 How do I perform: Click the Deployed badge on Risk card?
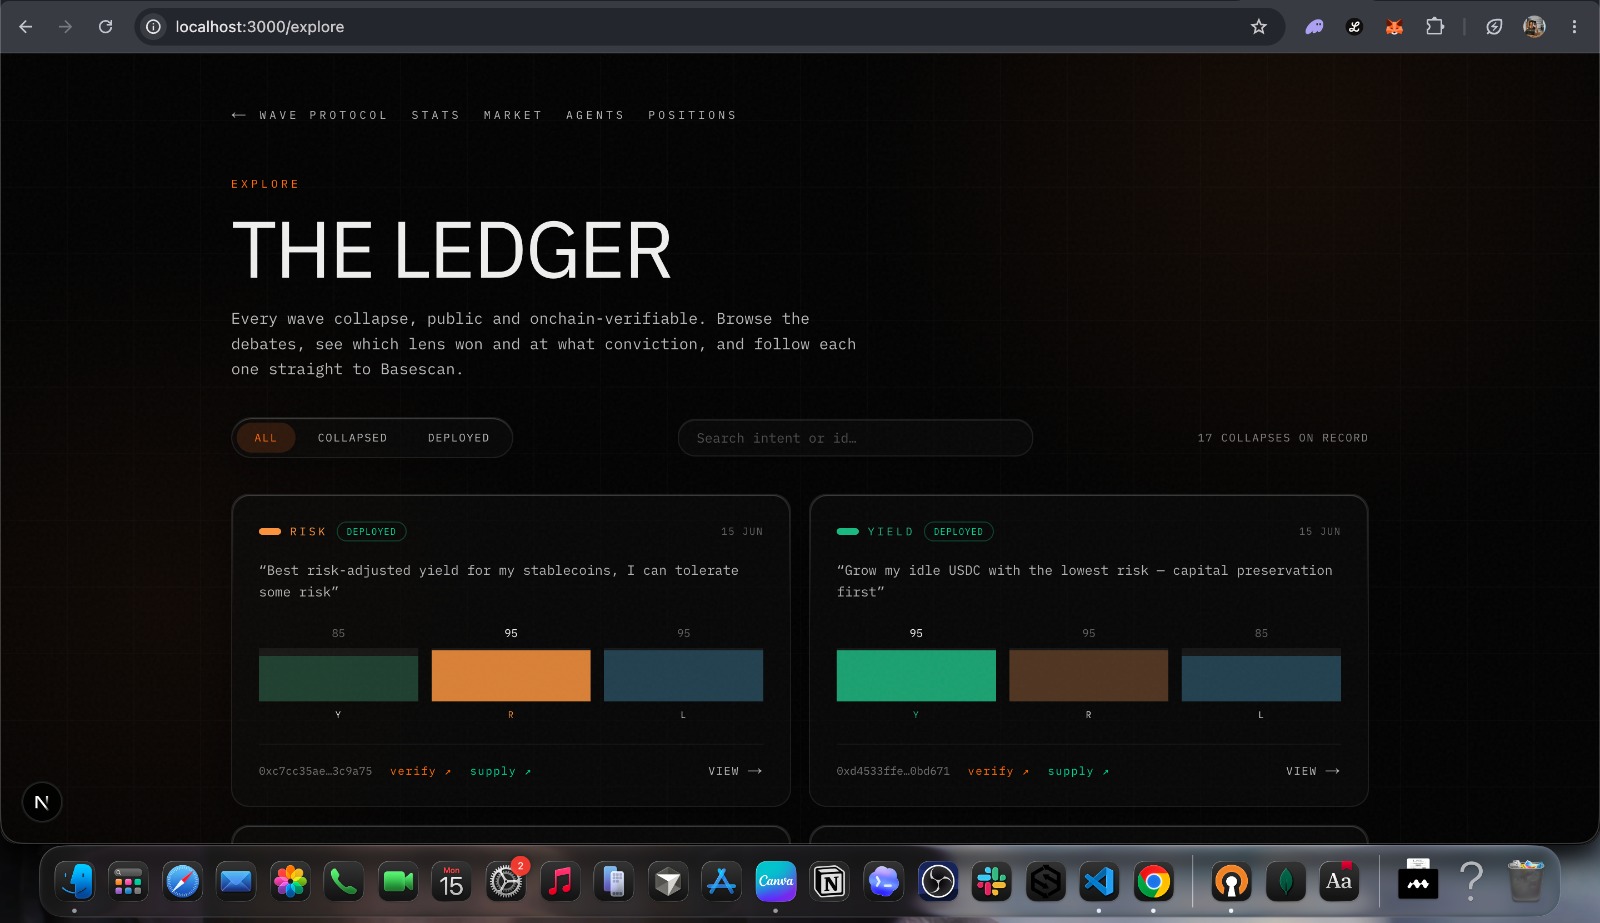coord(371,532)
